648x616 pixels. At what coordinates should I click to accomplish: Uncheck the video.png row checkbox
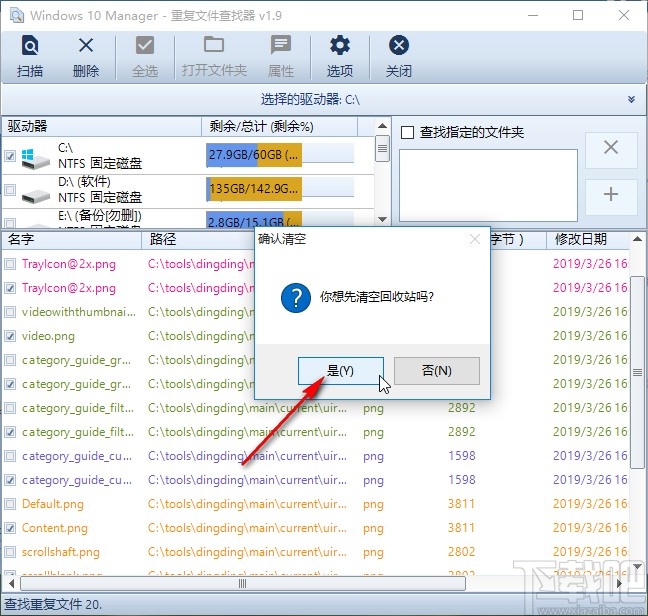click(10, 336)
